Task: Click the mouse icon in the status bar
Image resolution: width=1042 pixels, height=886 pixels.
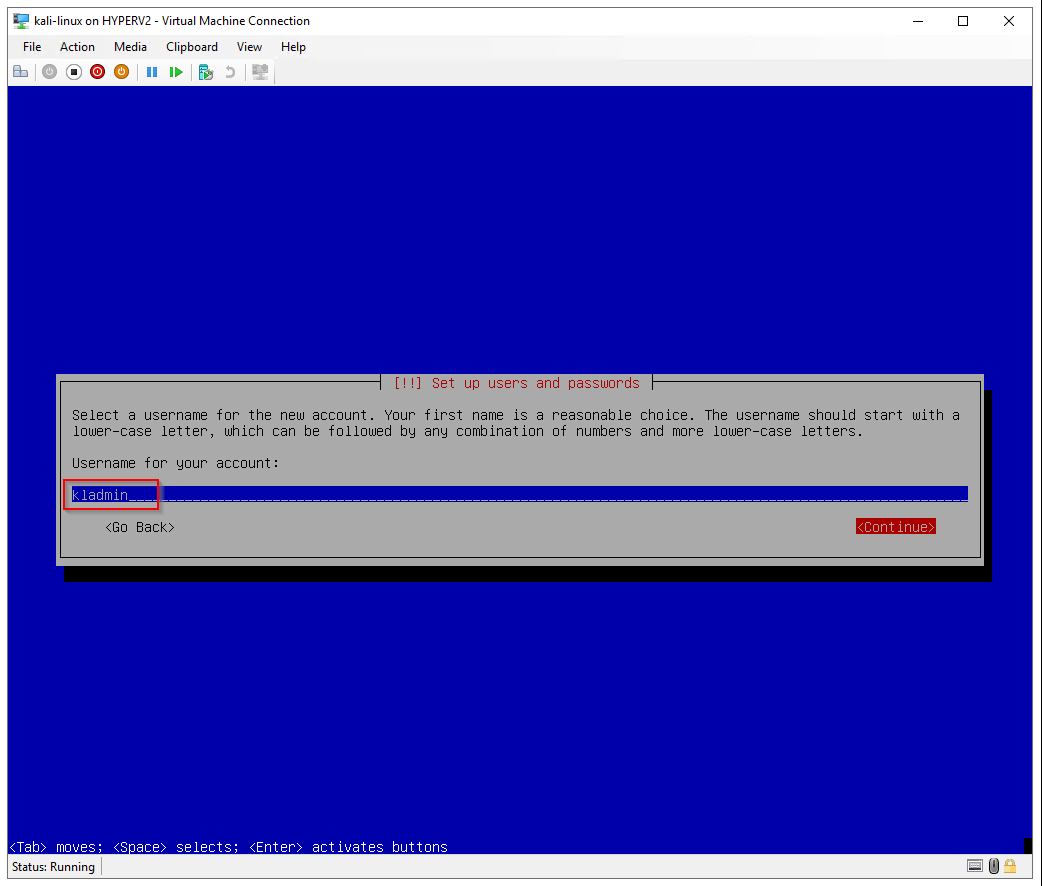Action: [994, 866]
